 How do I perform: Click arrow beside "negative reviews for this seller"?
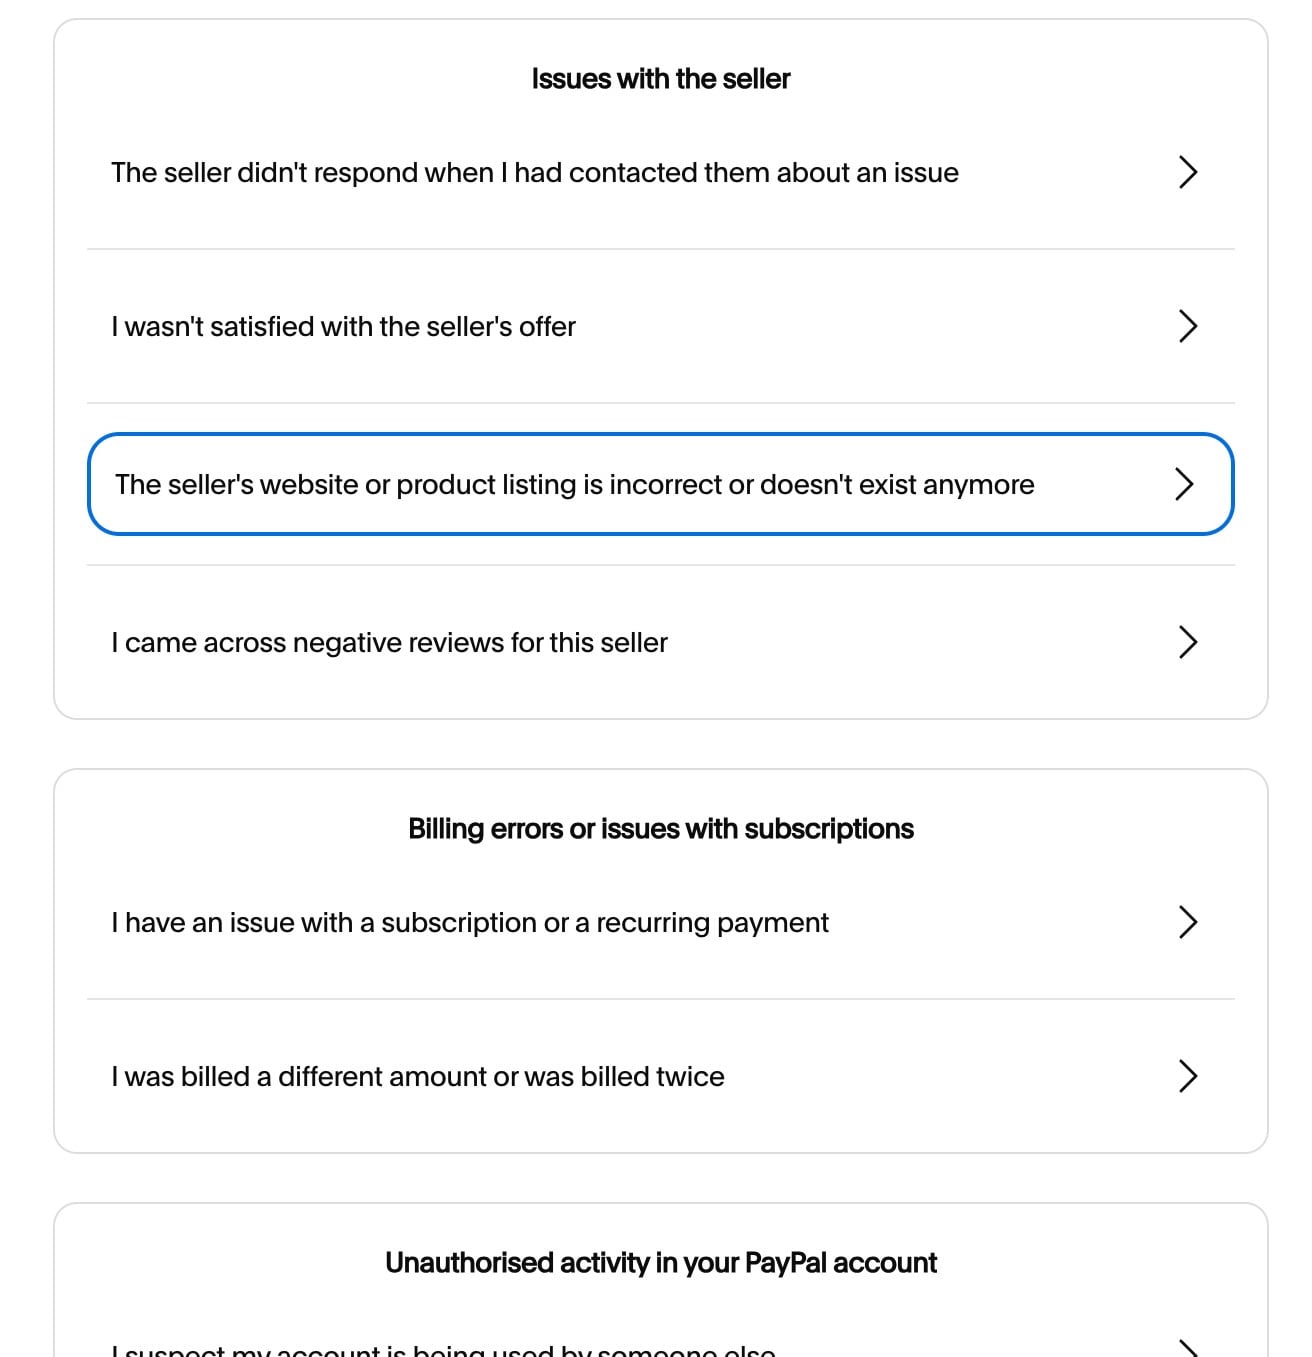1187,642
